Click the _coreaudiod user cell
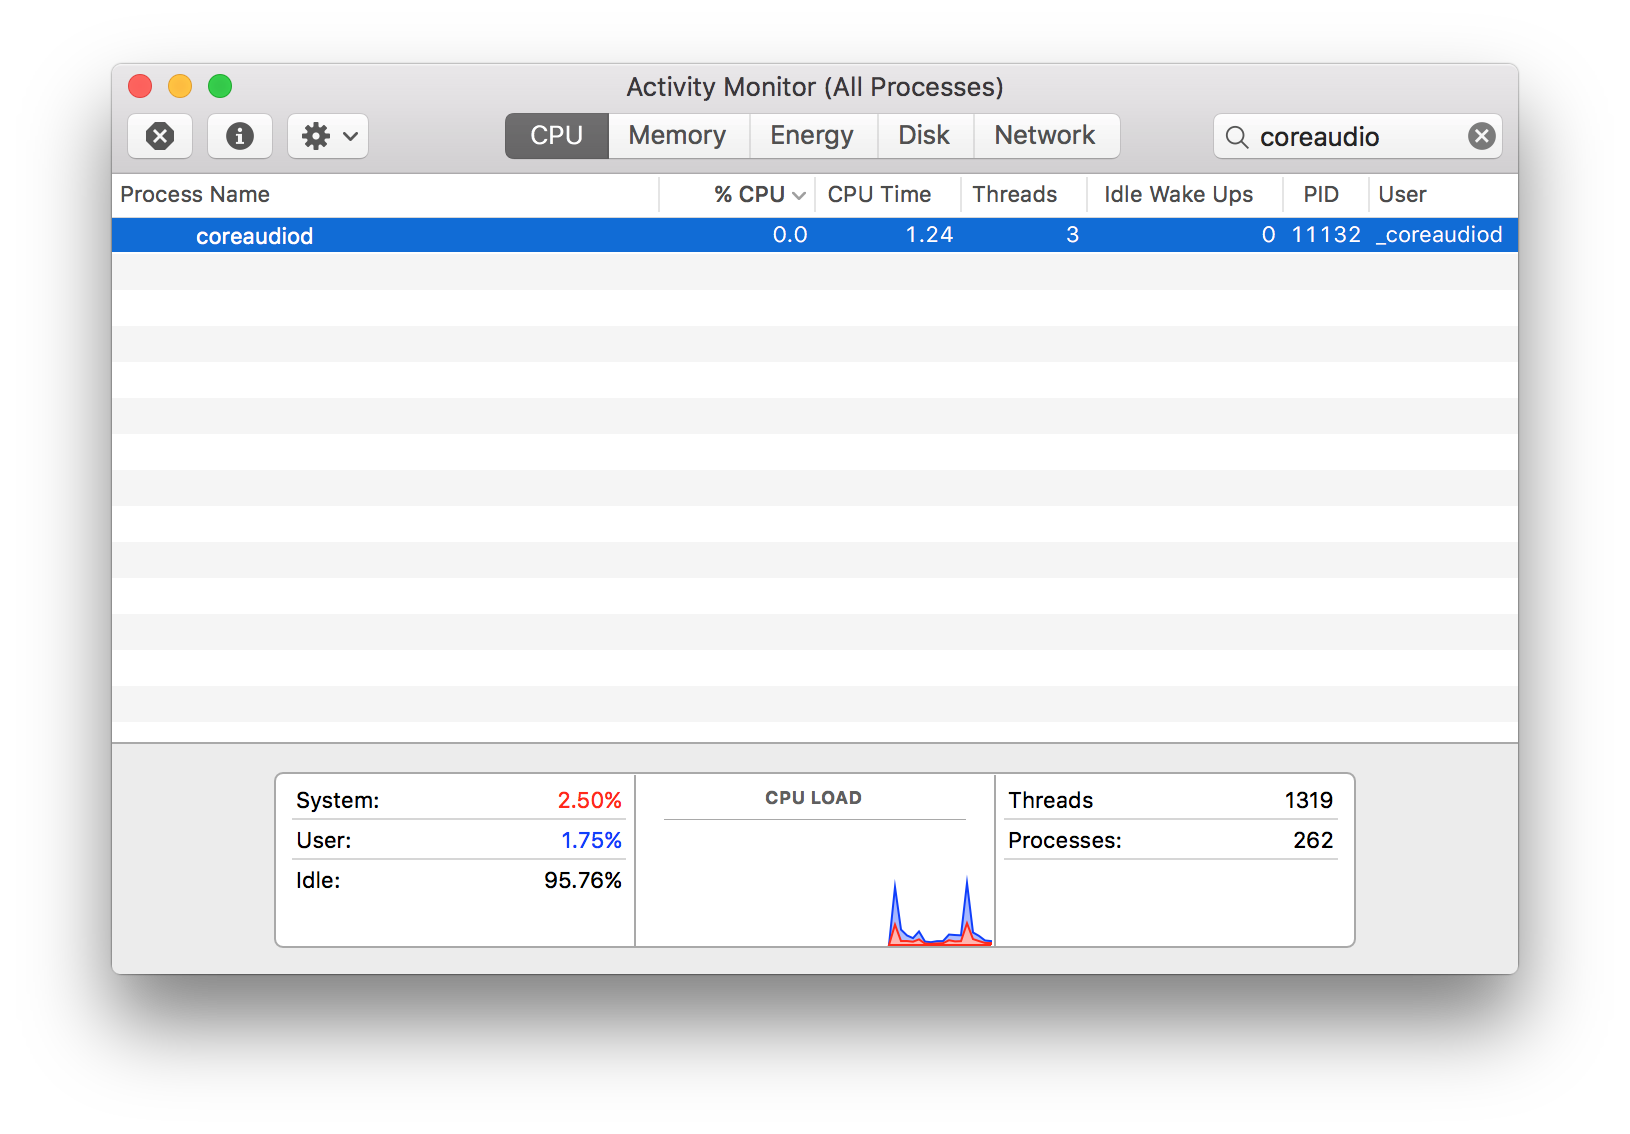1630x1134 pixels. (1439, 235)
